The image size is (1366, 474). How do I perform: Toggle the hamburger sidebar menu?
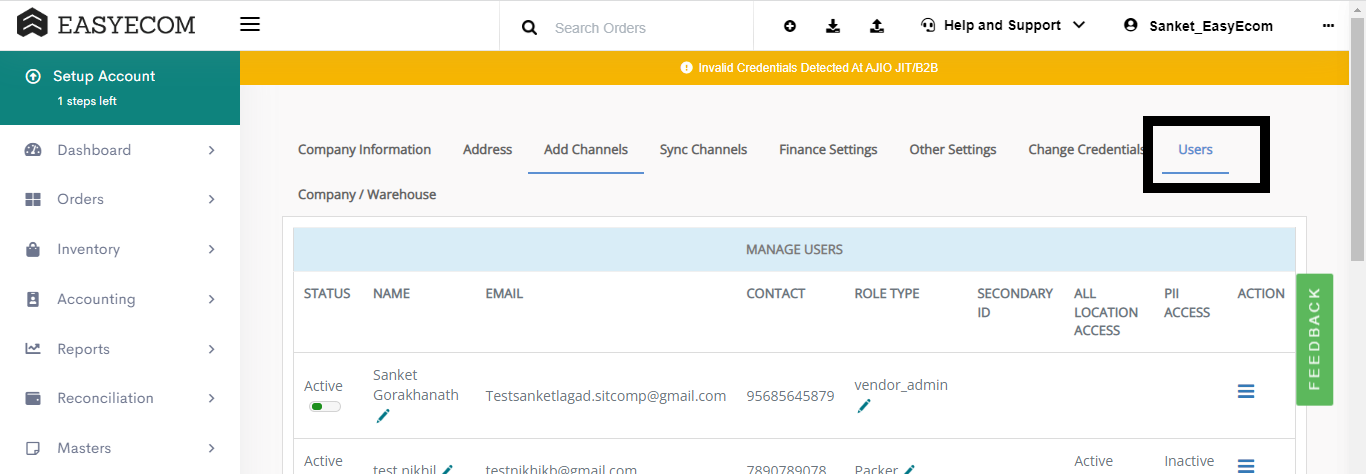250,24
